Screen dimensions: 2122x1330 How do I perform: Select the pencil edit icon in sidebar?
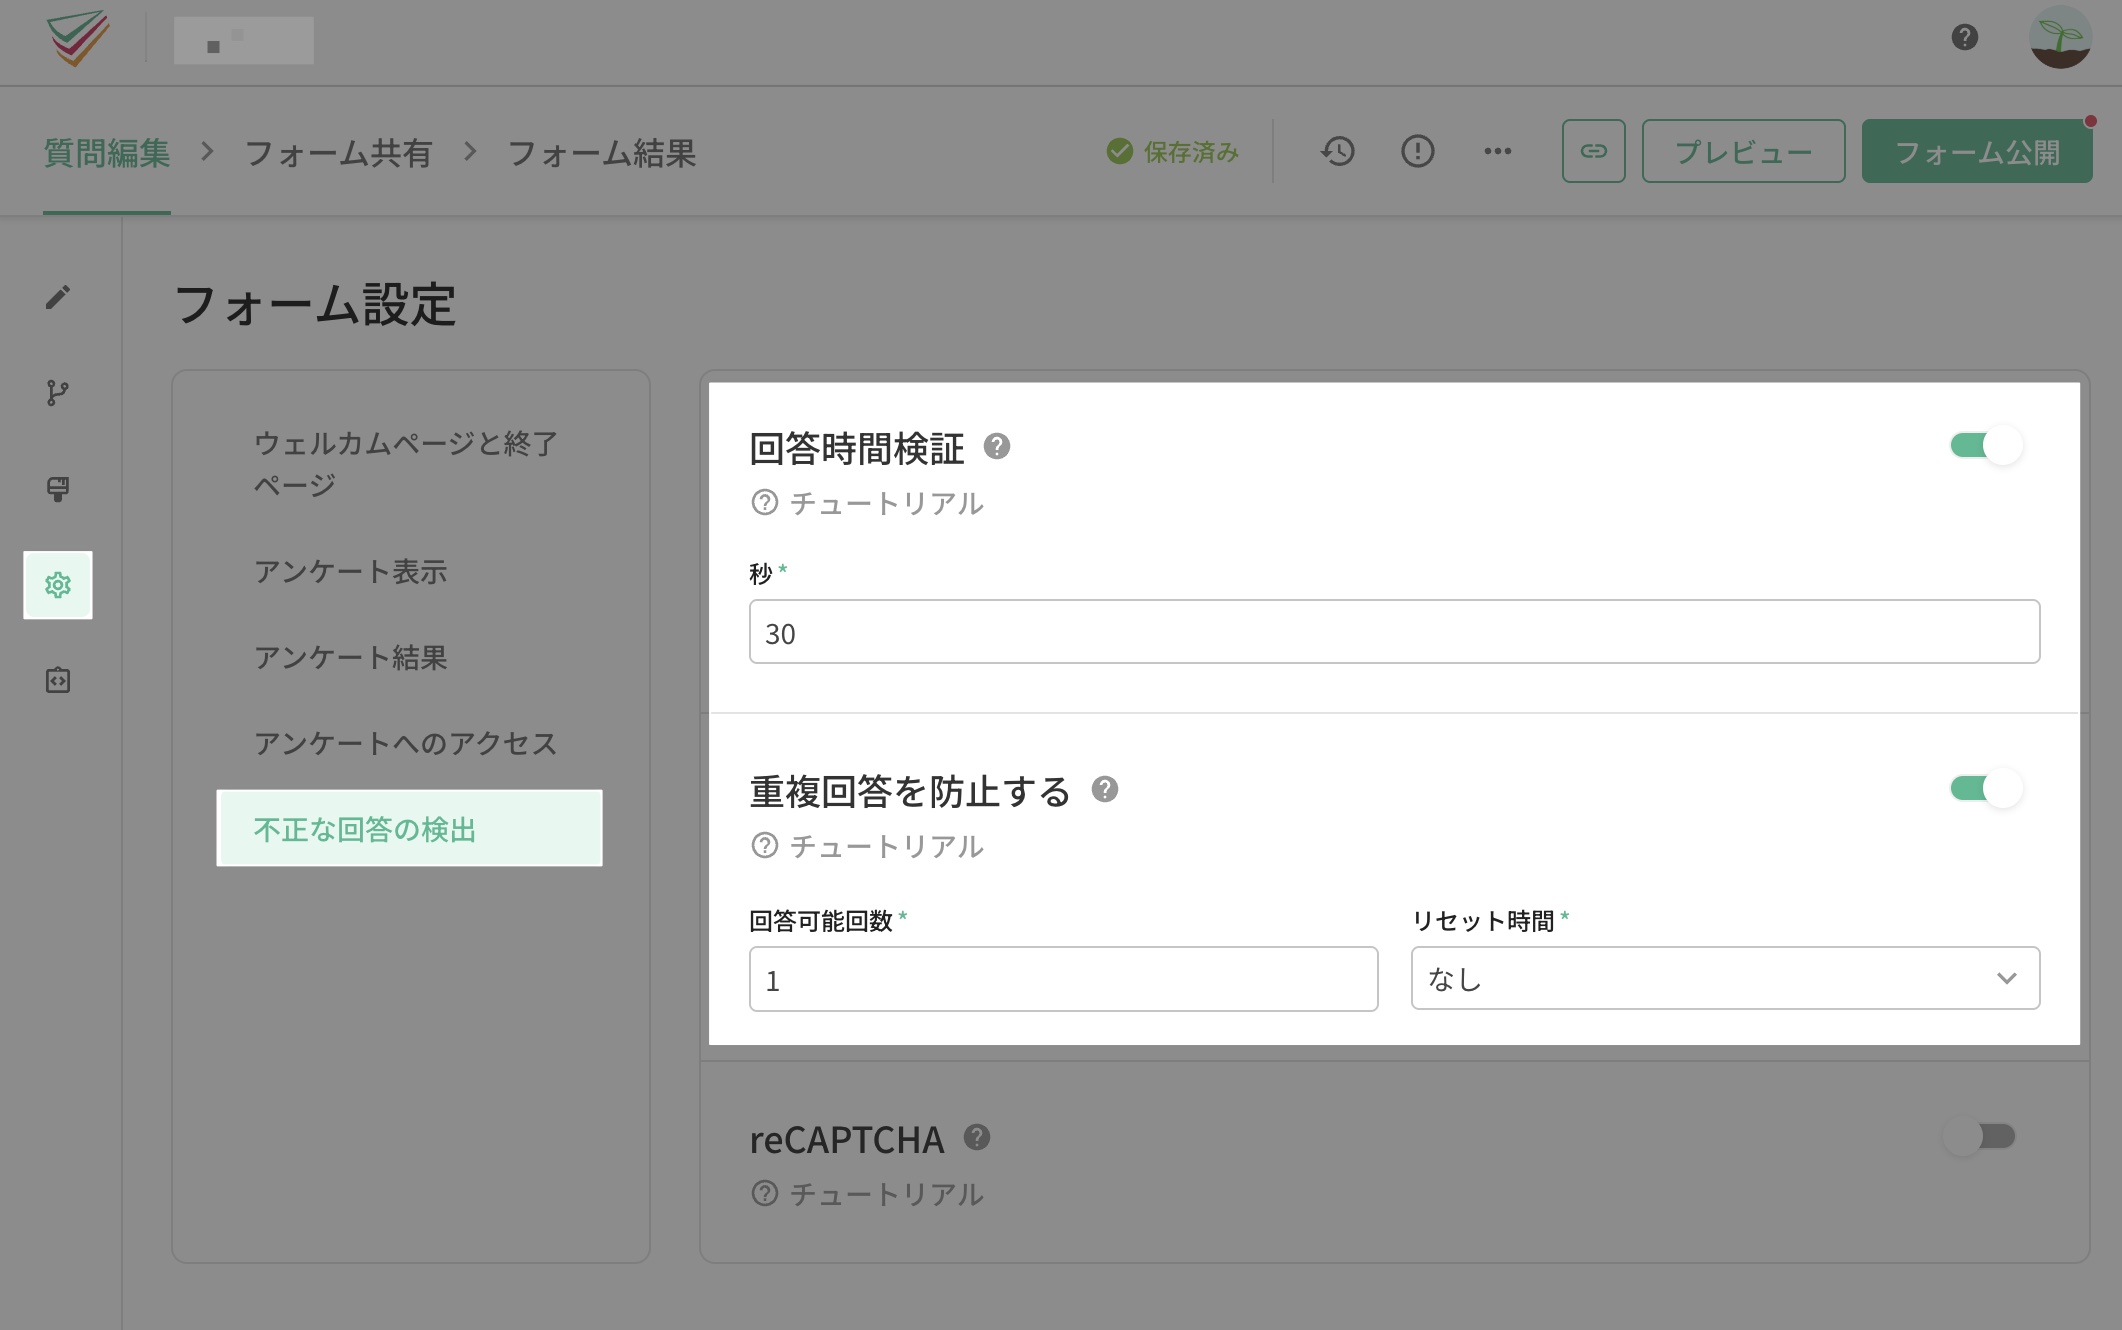pos(58,297)
